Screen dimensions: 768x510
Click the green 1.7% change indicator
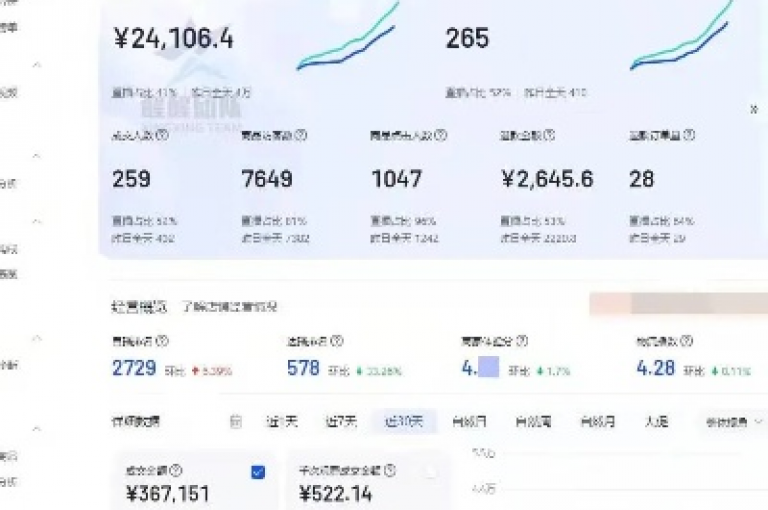[554, 371]
